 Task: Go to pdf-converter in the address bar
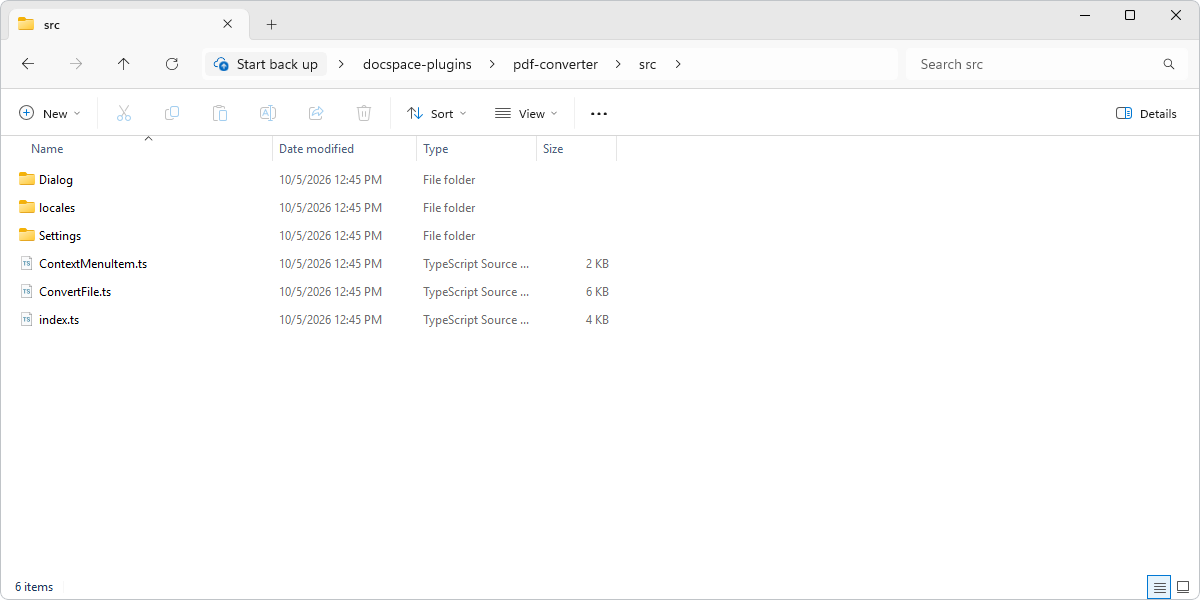[555, 64]
